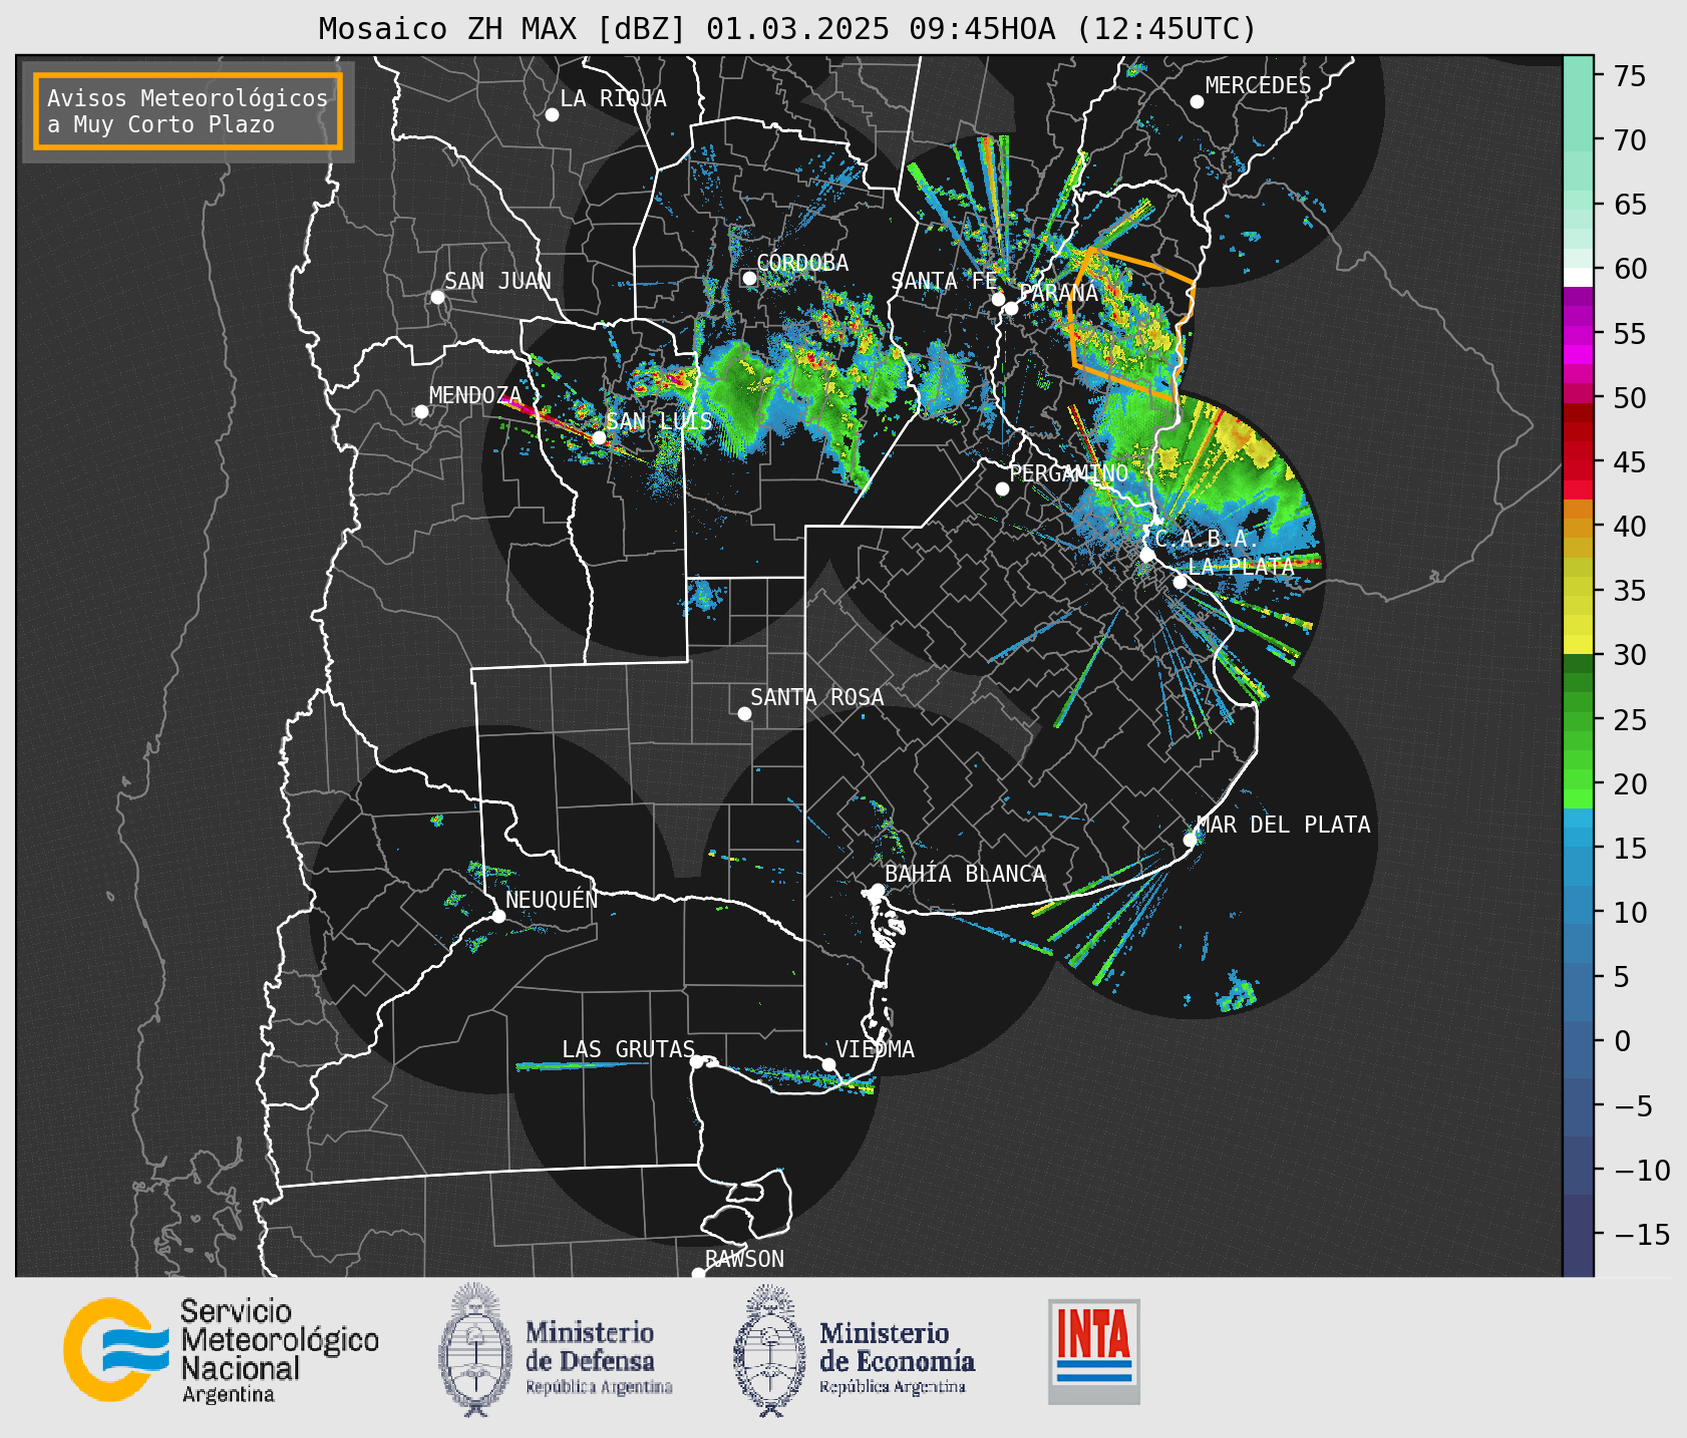Image resolution: width=1687 pixels, height=1438 pixels.
Task: Click the SAN JUAN city marker
Action: (x=437, y=297)
